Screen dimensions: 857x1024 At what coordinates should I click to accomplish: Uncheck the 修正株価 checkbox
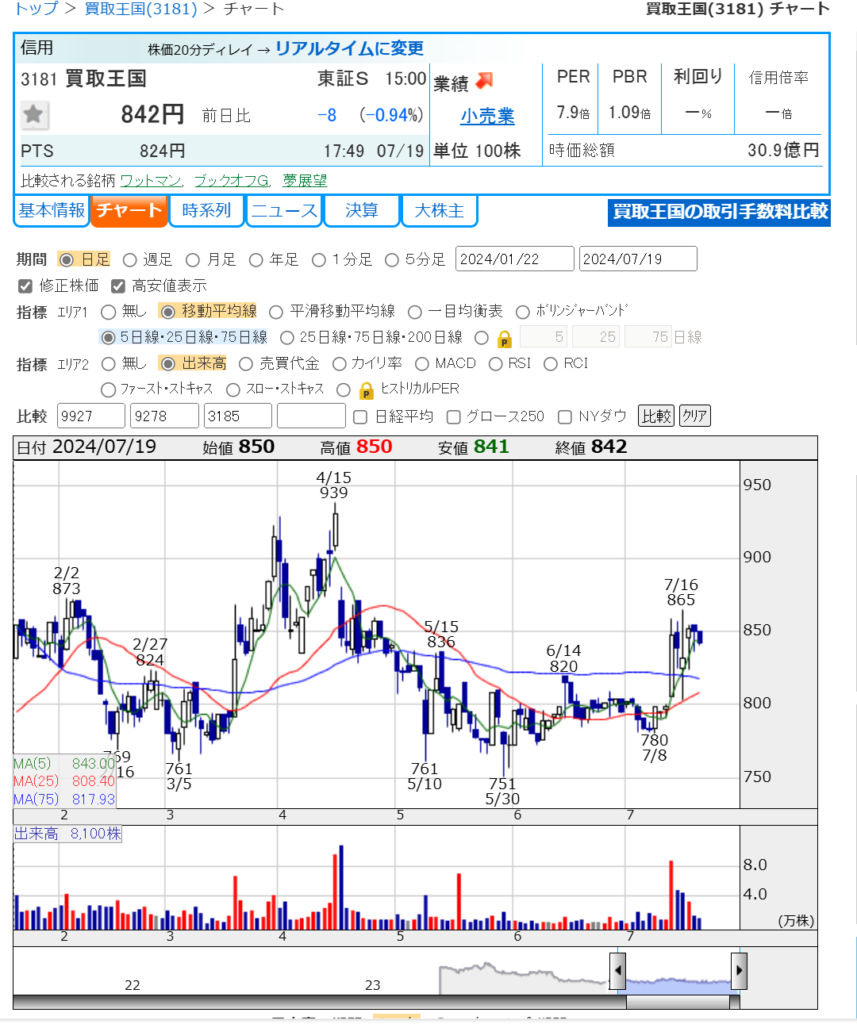(25, 286)
